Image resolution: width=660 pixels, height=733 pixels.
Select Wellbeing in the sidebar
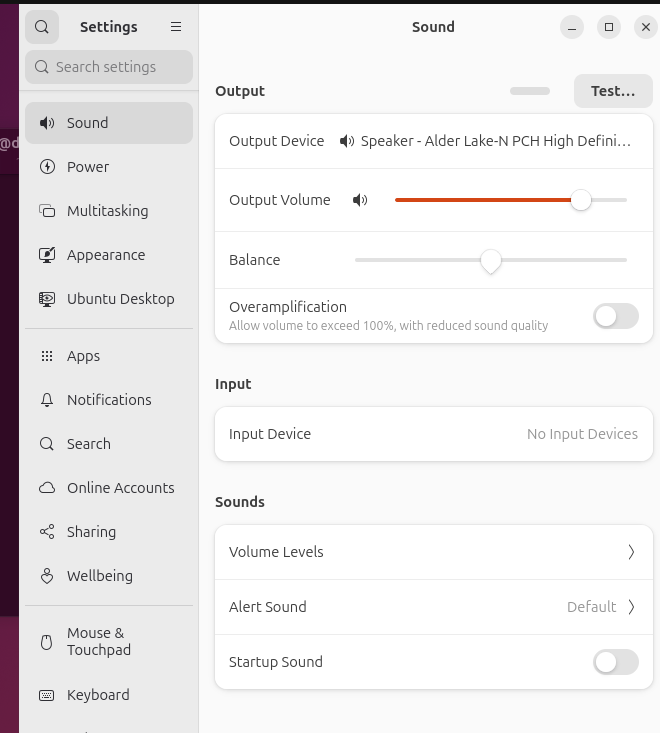click(x=99, y=576)
